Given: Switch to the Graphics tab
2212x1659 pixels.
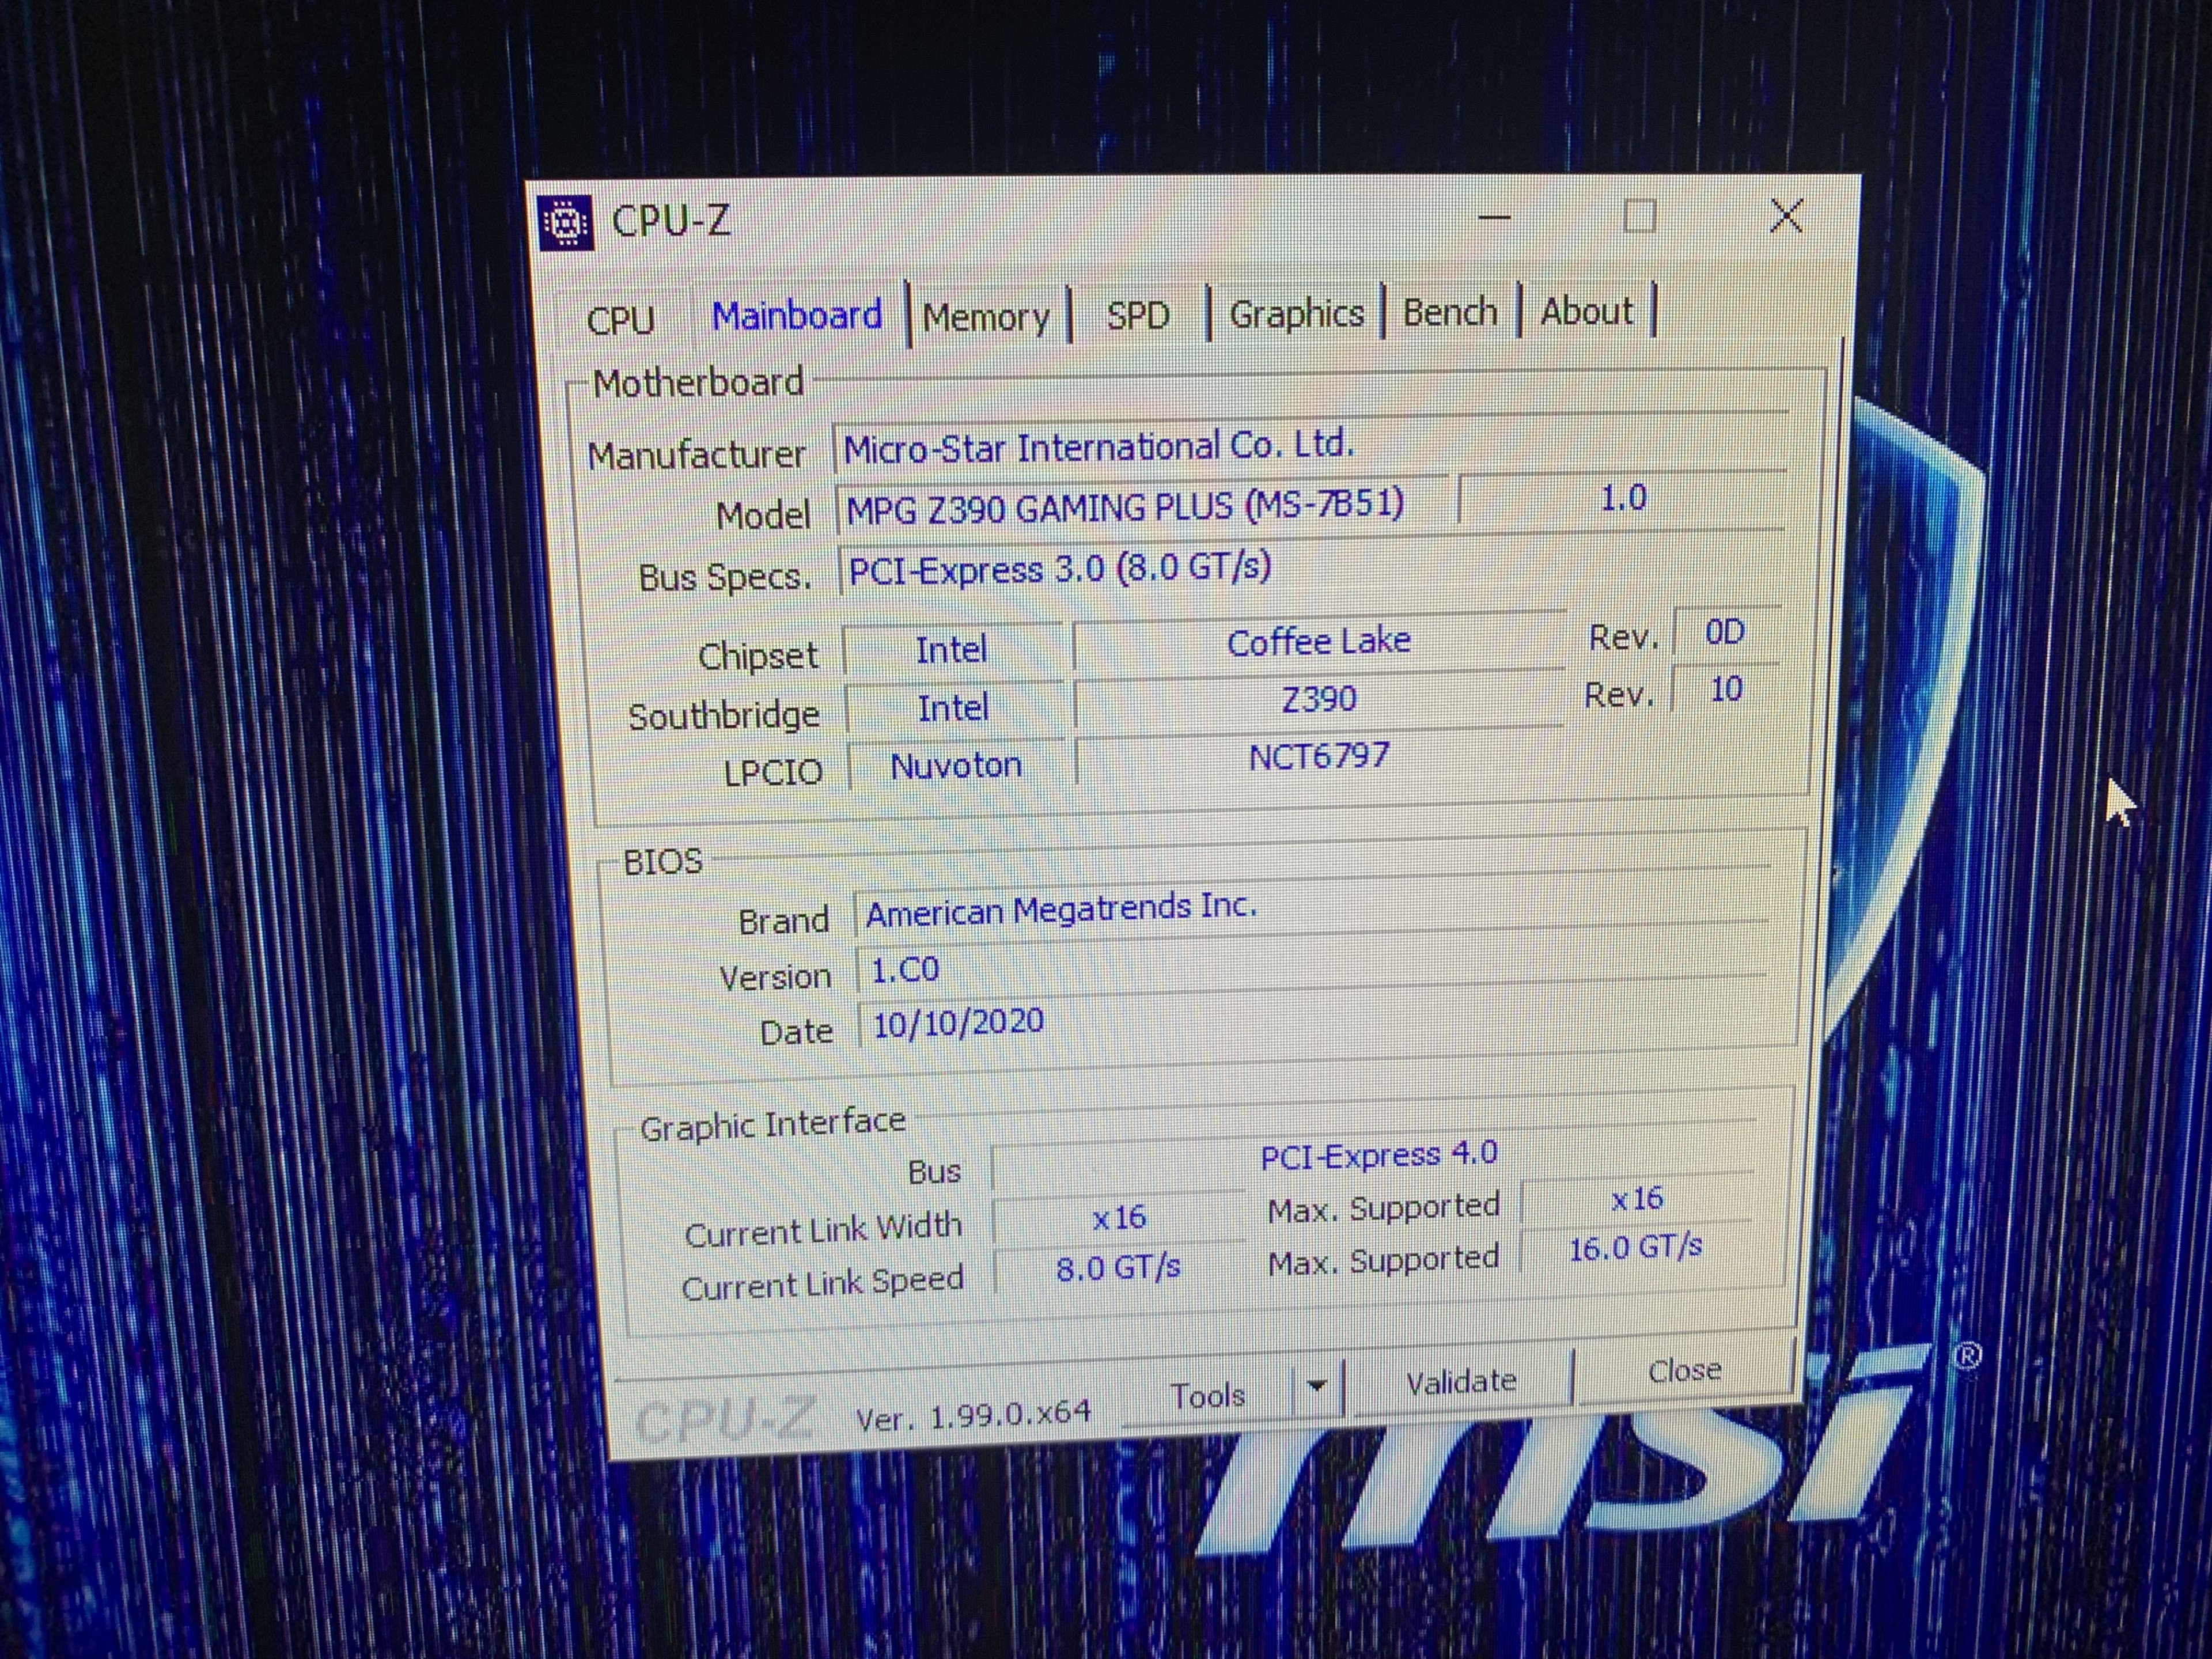Looking at the screenshot, I should pos(1296,314).
